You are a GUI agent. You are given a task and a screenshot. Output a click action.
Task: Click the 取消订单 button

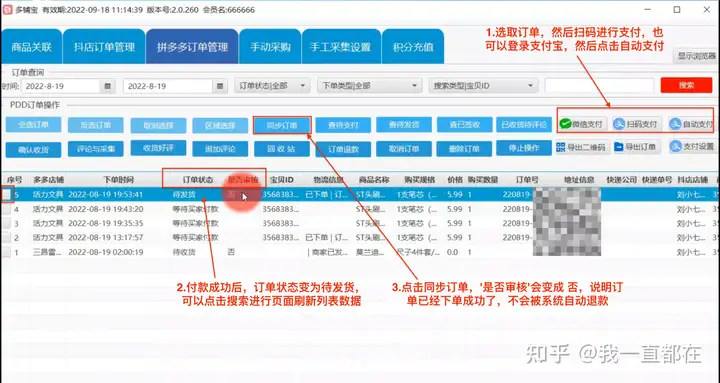(x=404, y=149)
